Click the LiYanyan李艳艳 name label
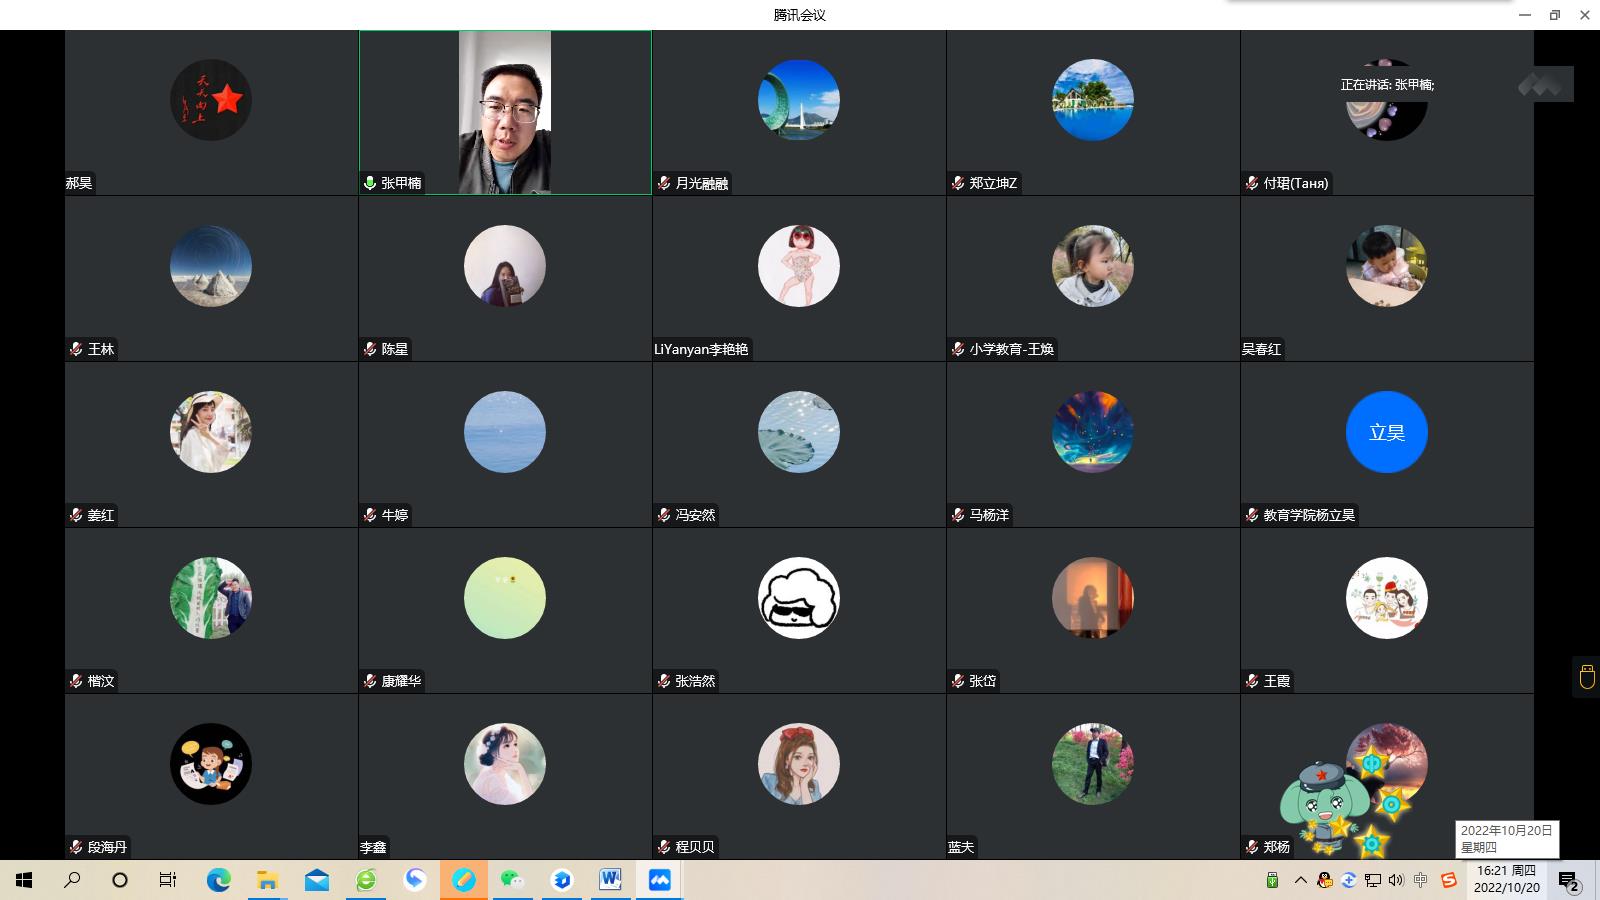The image size is (1600, 900). tap(701, 349)
